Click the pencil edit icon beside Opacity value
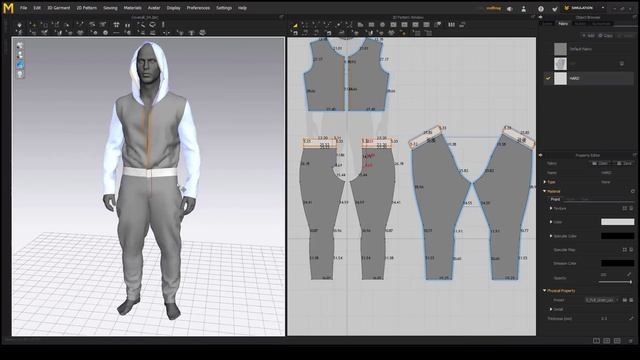 [x=629, y=275]
